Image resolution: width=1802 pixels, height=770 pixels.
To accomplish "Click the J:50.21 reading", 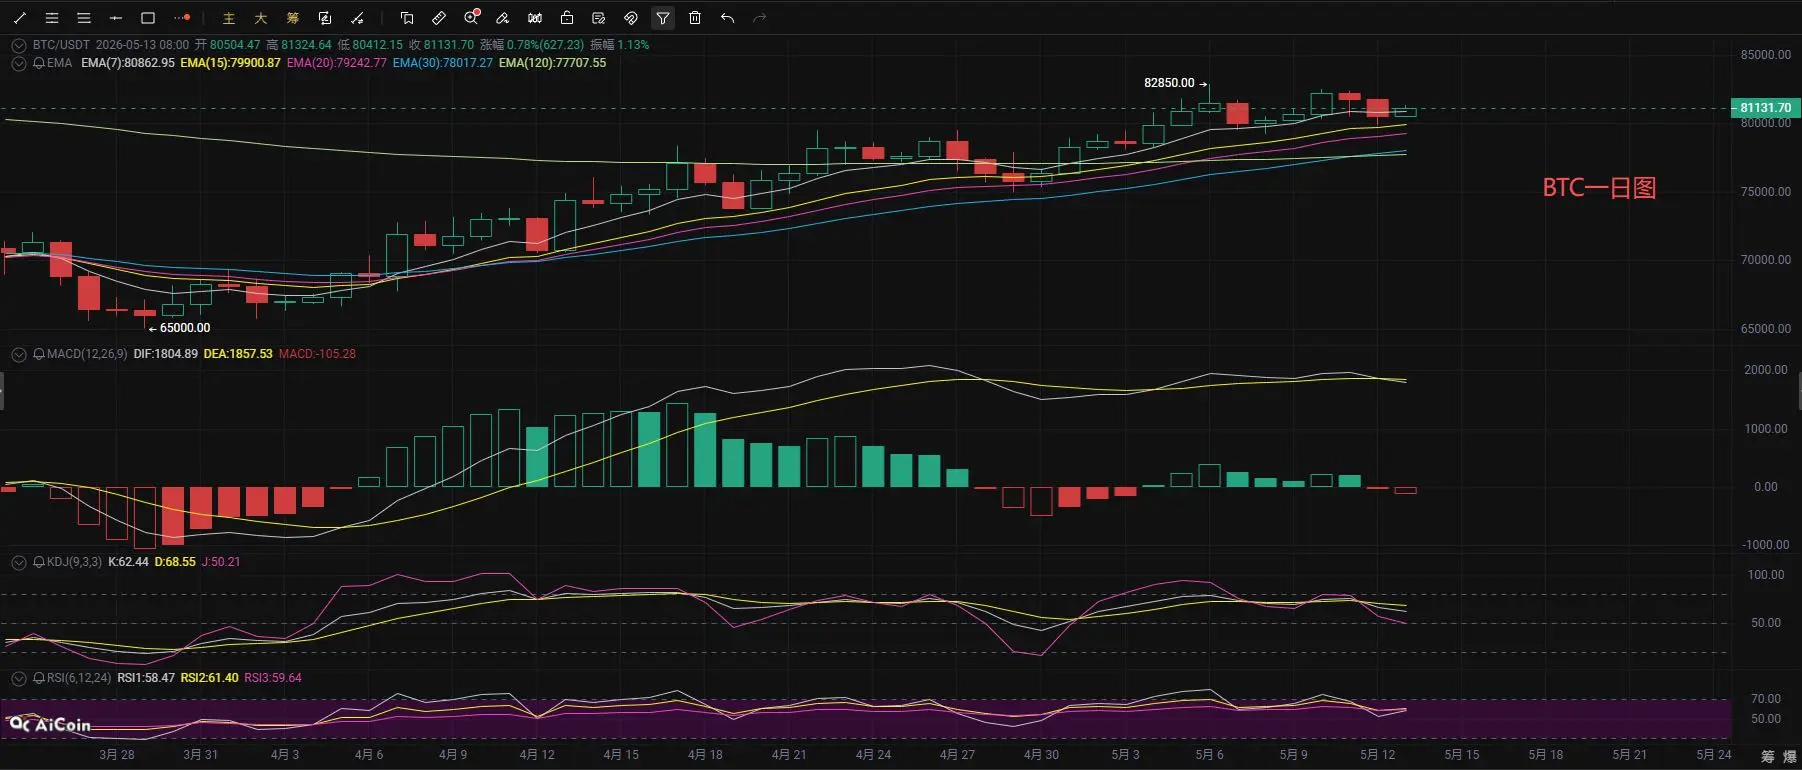I will point(221,562).
